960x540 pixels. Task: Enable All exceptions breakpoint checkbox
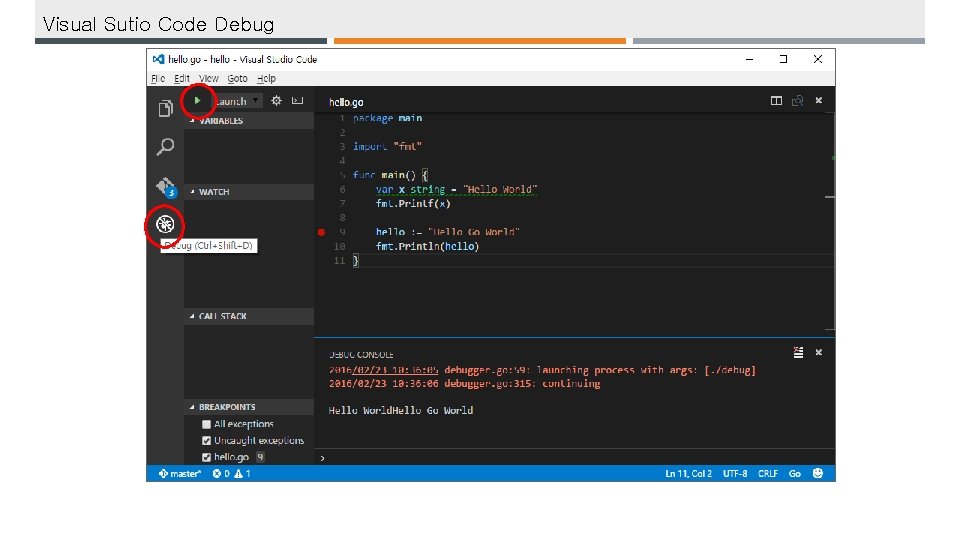(x=206, y=424)
